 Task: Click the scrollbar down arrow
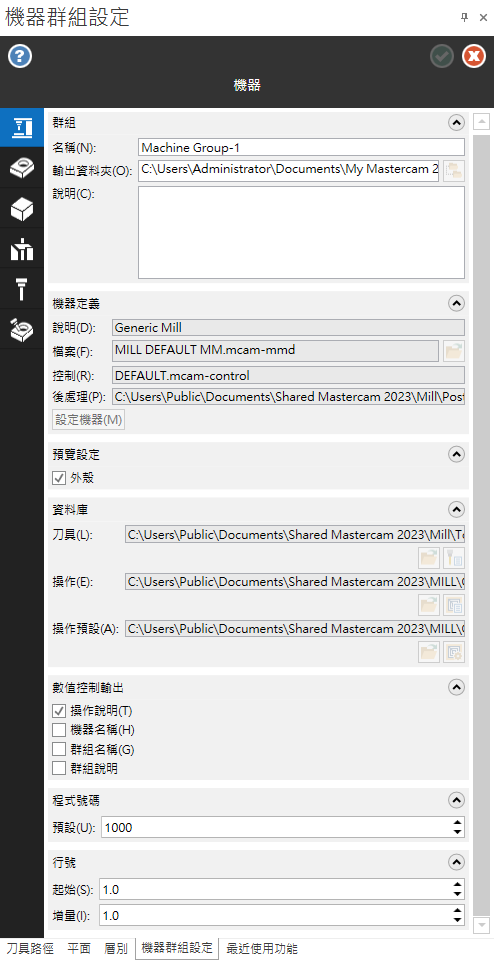pyautogui.click(x=482, y=923)
